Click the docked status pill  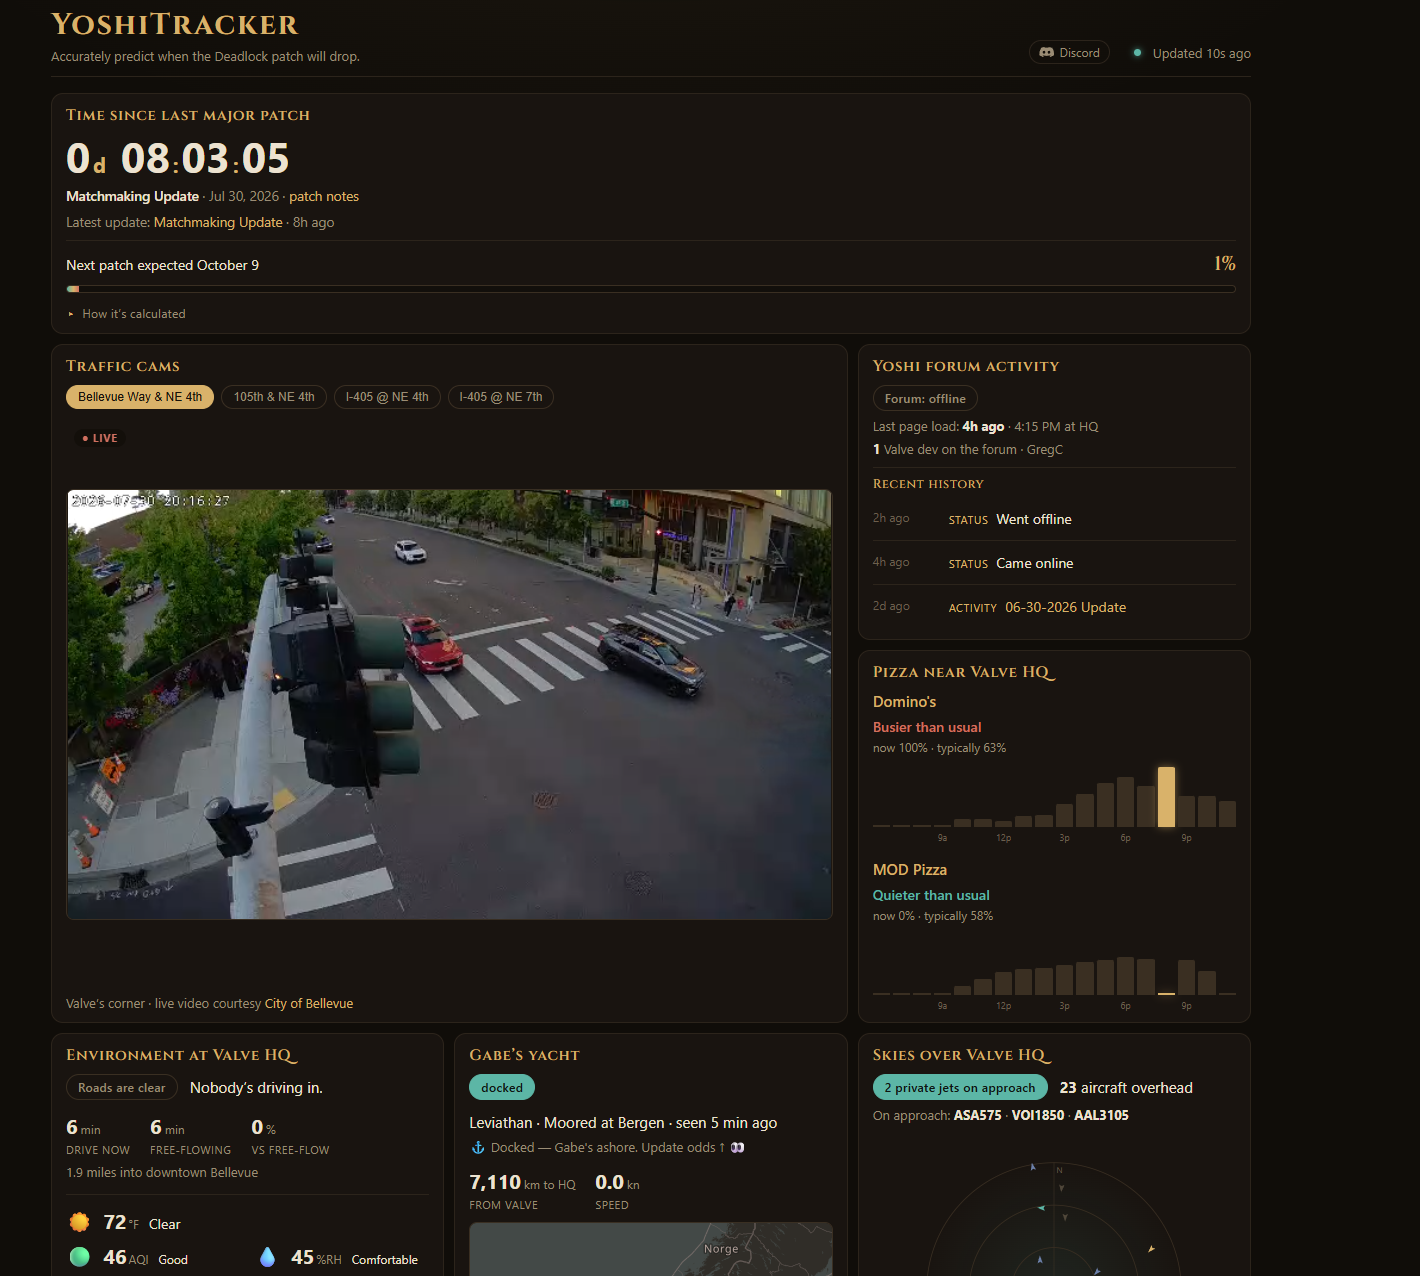(x=502, y=1088)
